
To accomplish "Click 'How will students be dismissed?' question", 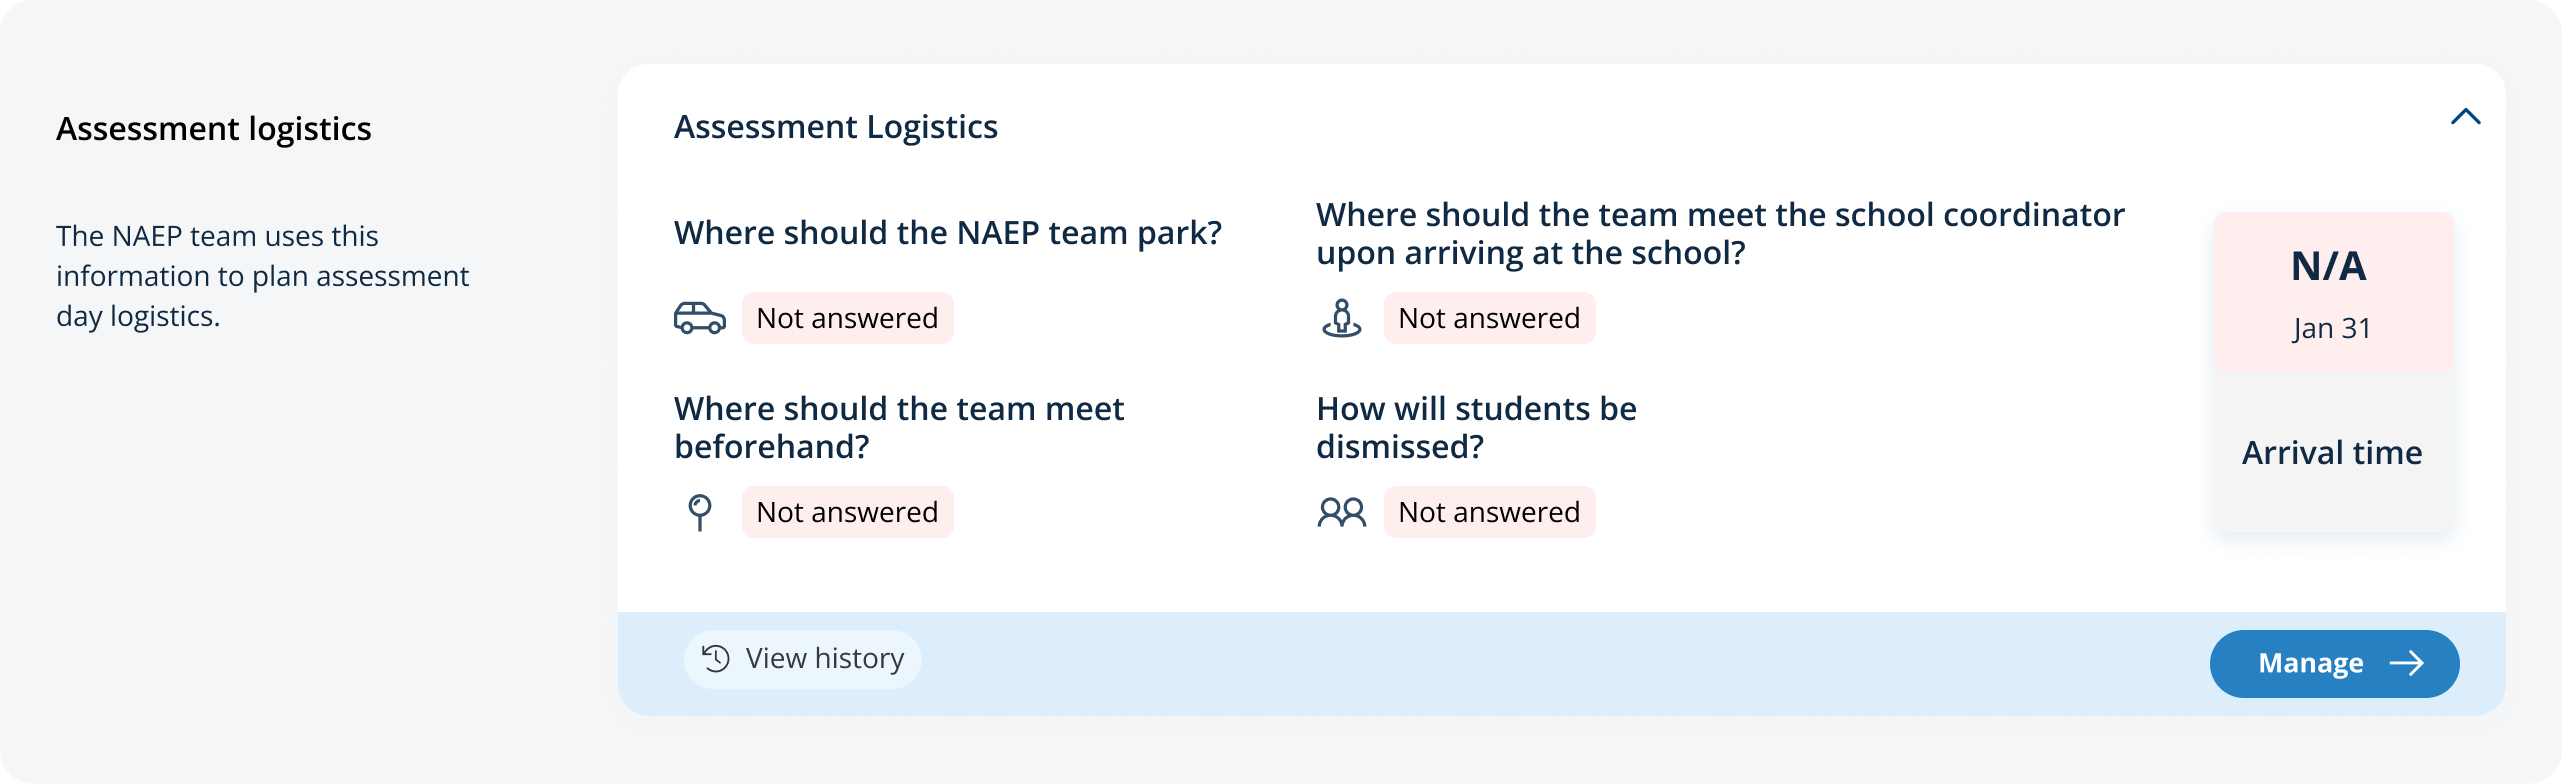I will pos(1476,427).
